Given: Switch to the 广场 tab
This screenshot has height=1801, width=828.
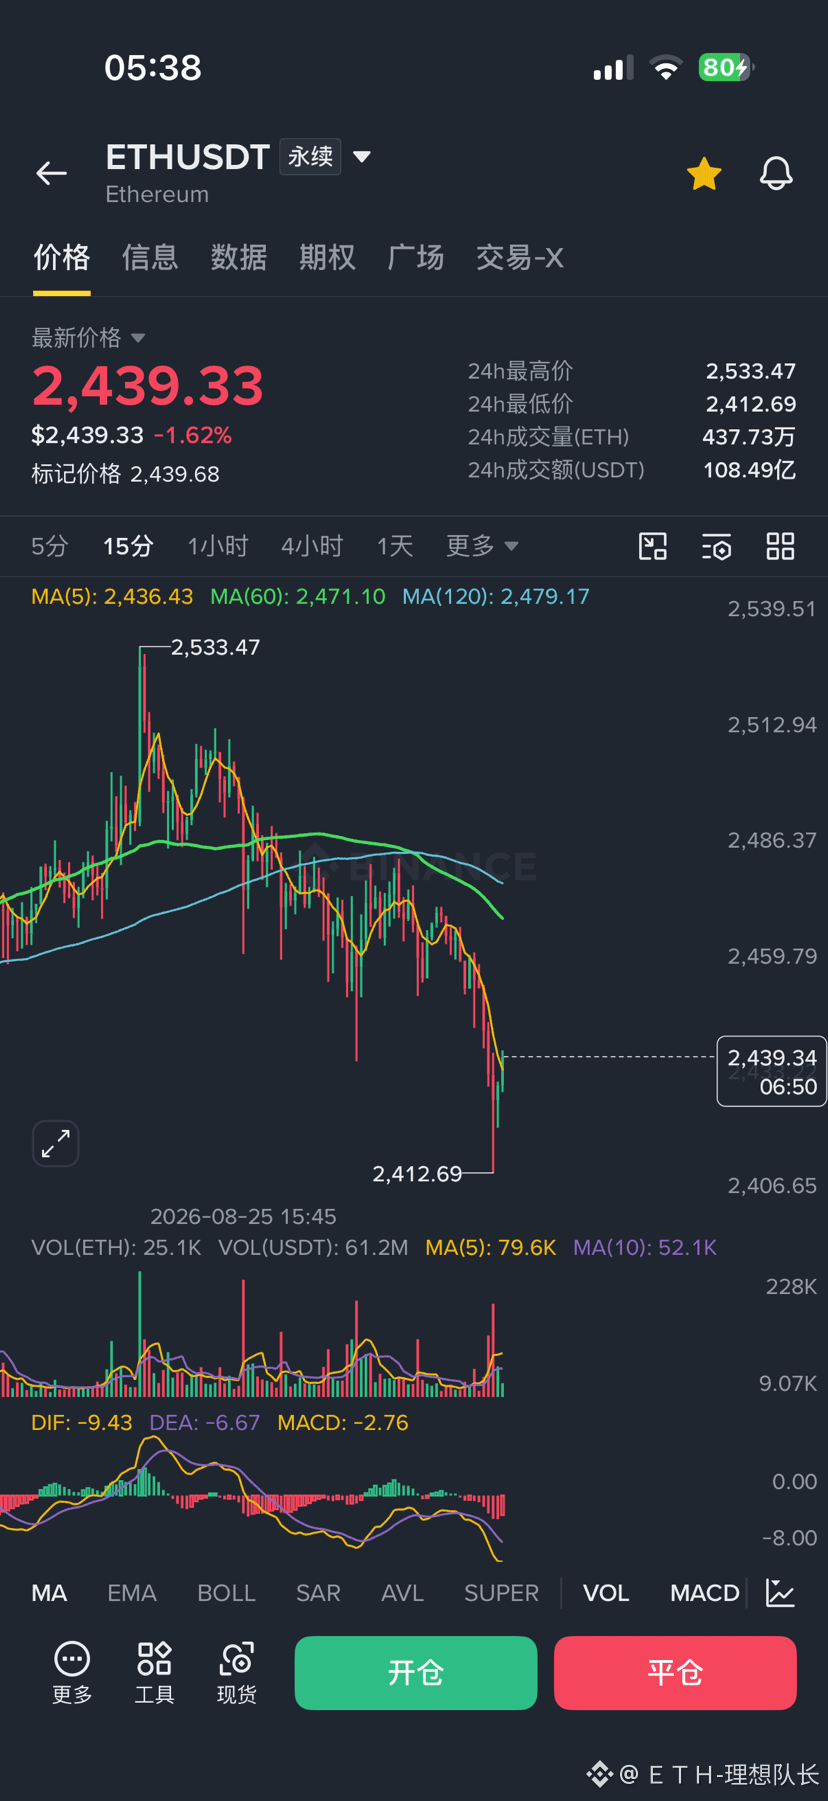Looking at the screenshot, I should (416, 258).
